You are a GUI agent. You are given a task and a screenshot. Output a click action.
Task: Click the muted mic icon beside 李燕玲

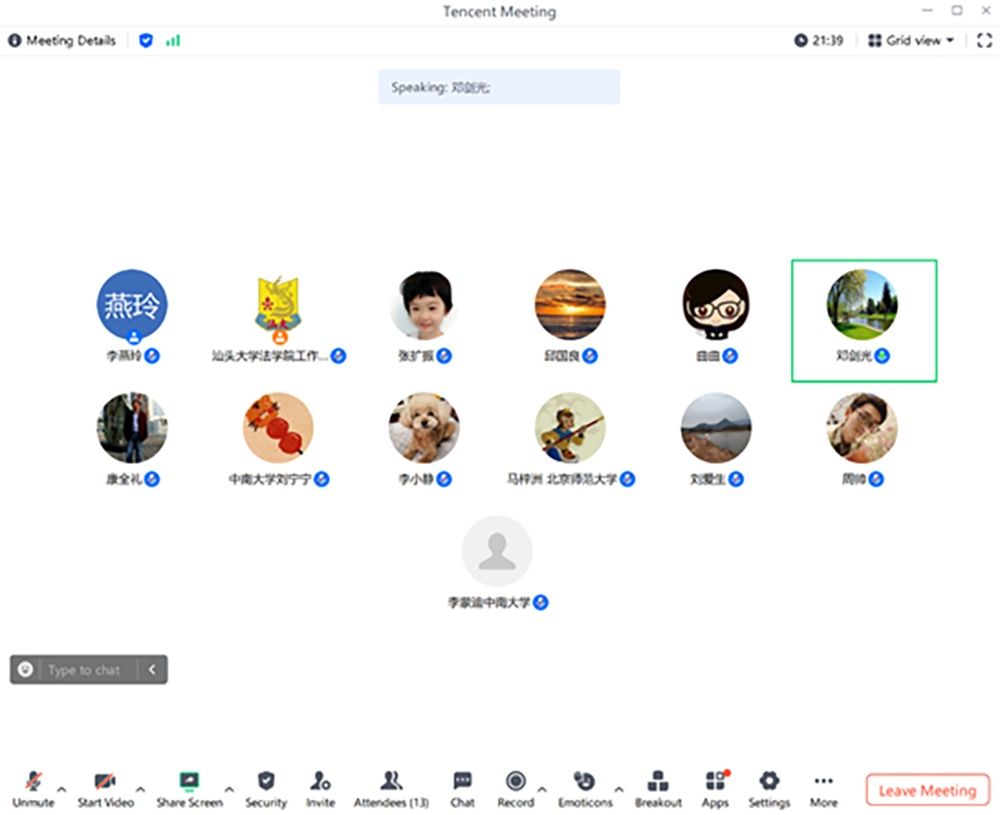point(152,356)
